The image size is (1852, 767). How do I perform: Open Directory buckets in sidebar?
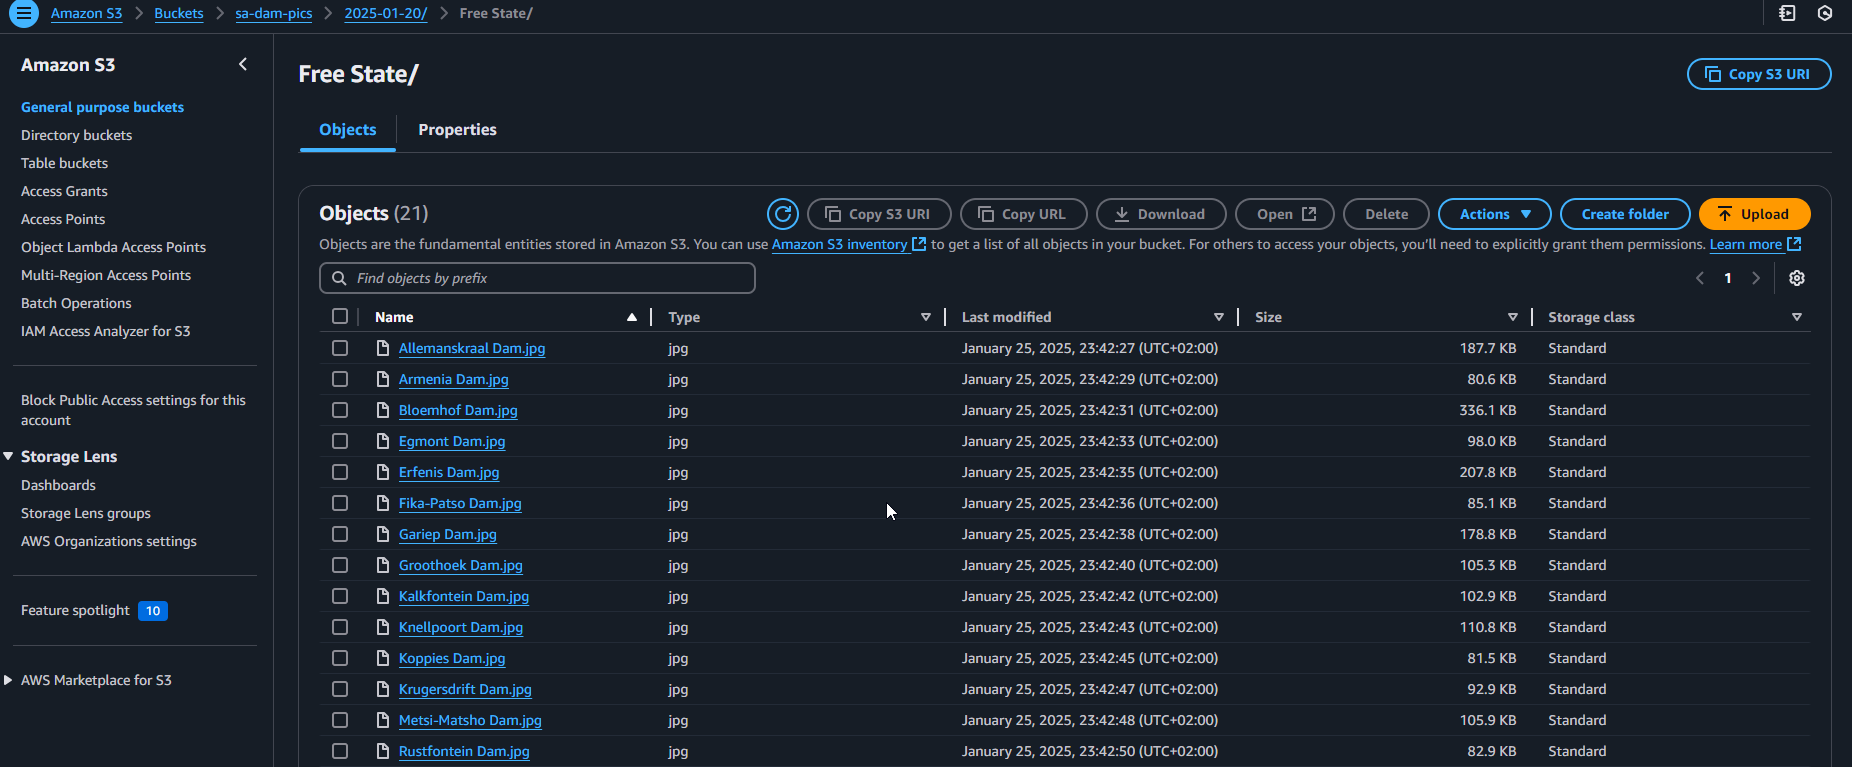[76, 135]
